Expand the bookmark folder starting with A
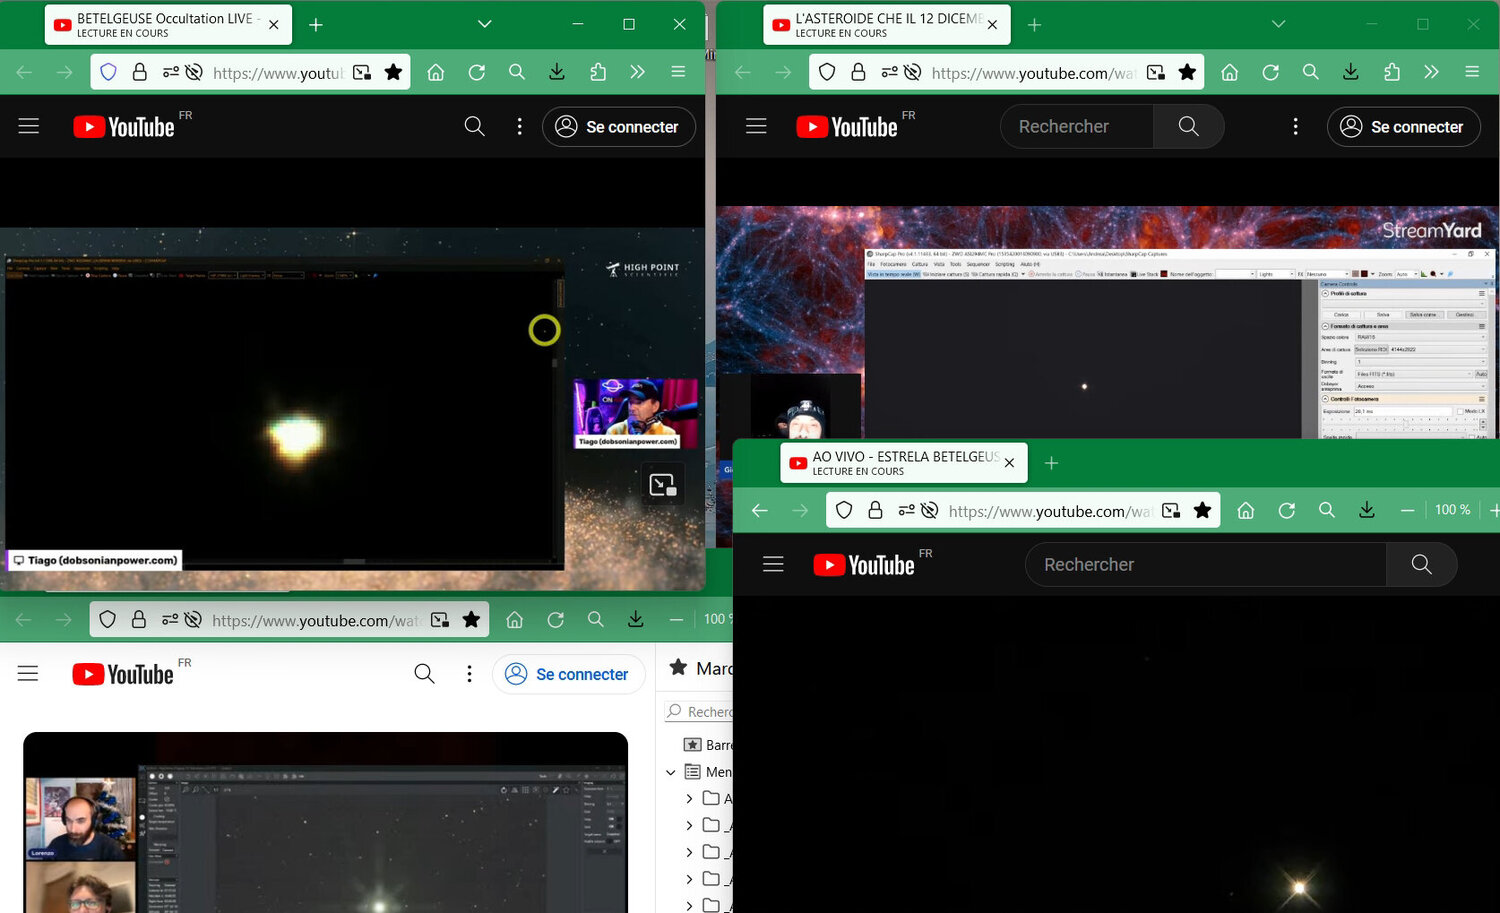Viewport: 1500px width, 913px height. coord(689,799)
